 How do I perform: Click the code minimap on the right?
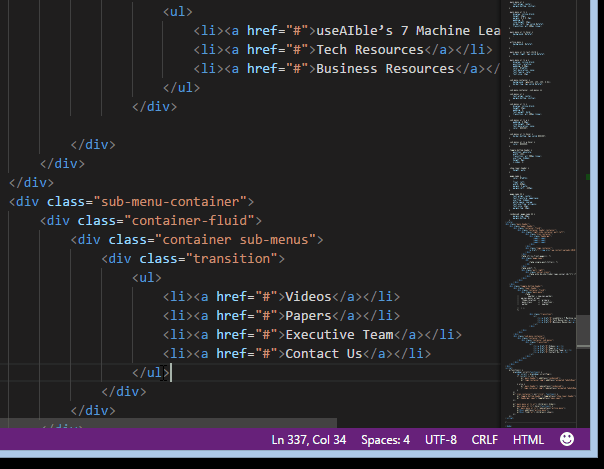click(548, 200)
